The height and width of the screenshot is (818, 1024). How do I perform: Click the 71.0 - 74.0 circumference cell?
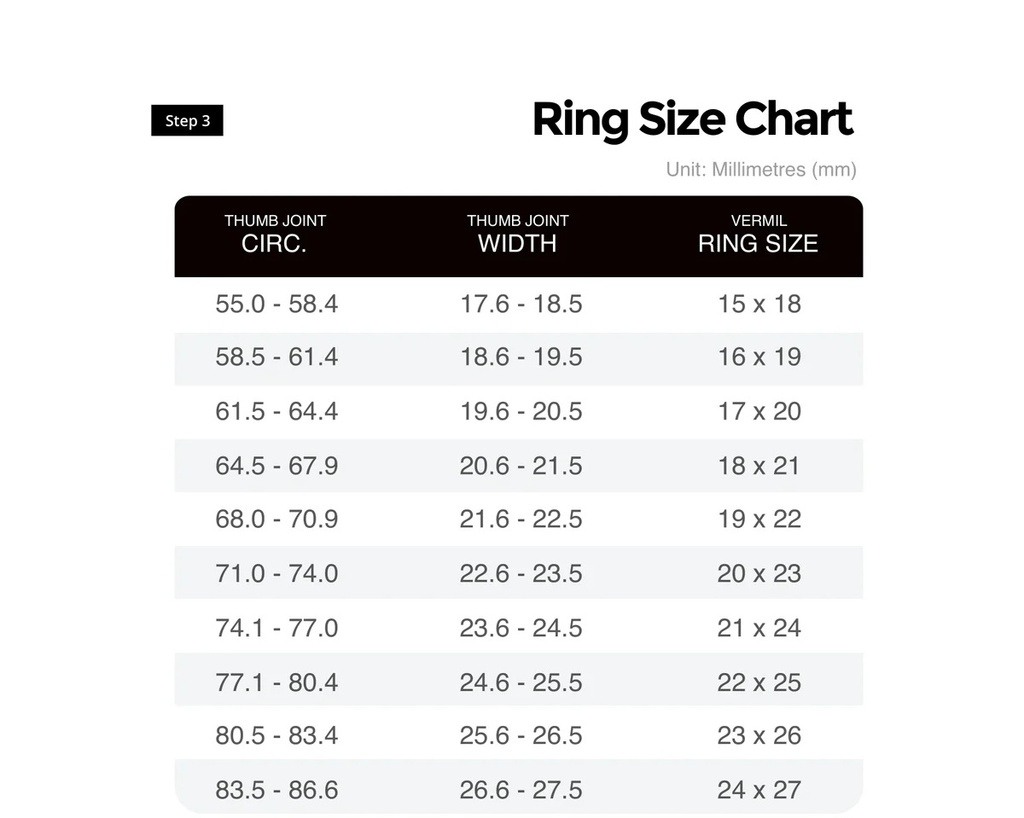[277, 574]
